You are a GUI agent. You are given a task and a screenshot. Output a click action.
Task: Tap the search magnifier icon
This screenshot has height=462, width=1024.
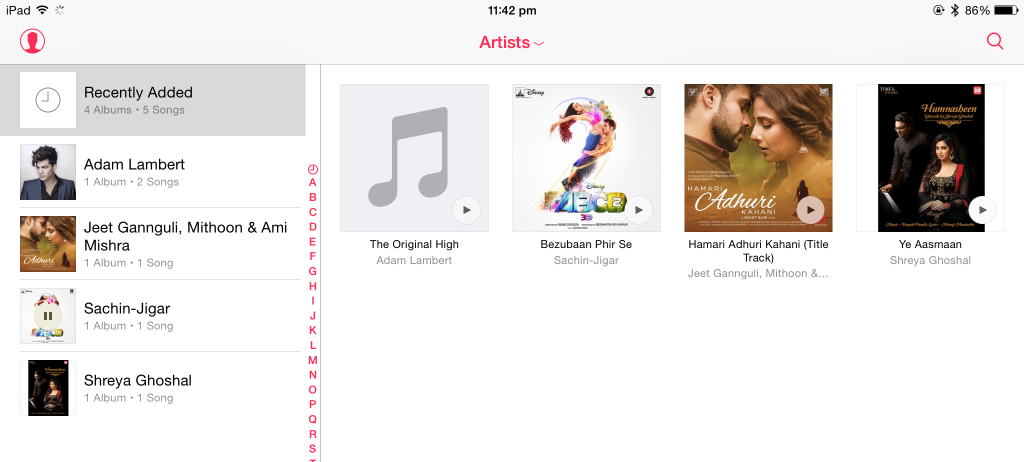point(994,41)
